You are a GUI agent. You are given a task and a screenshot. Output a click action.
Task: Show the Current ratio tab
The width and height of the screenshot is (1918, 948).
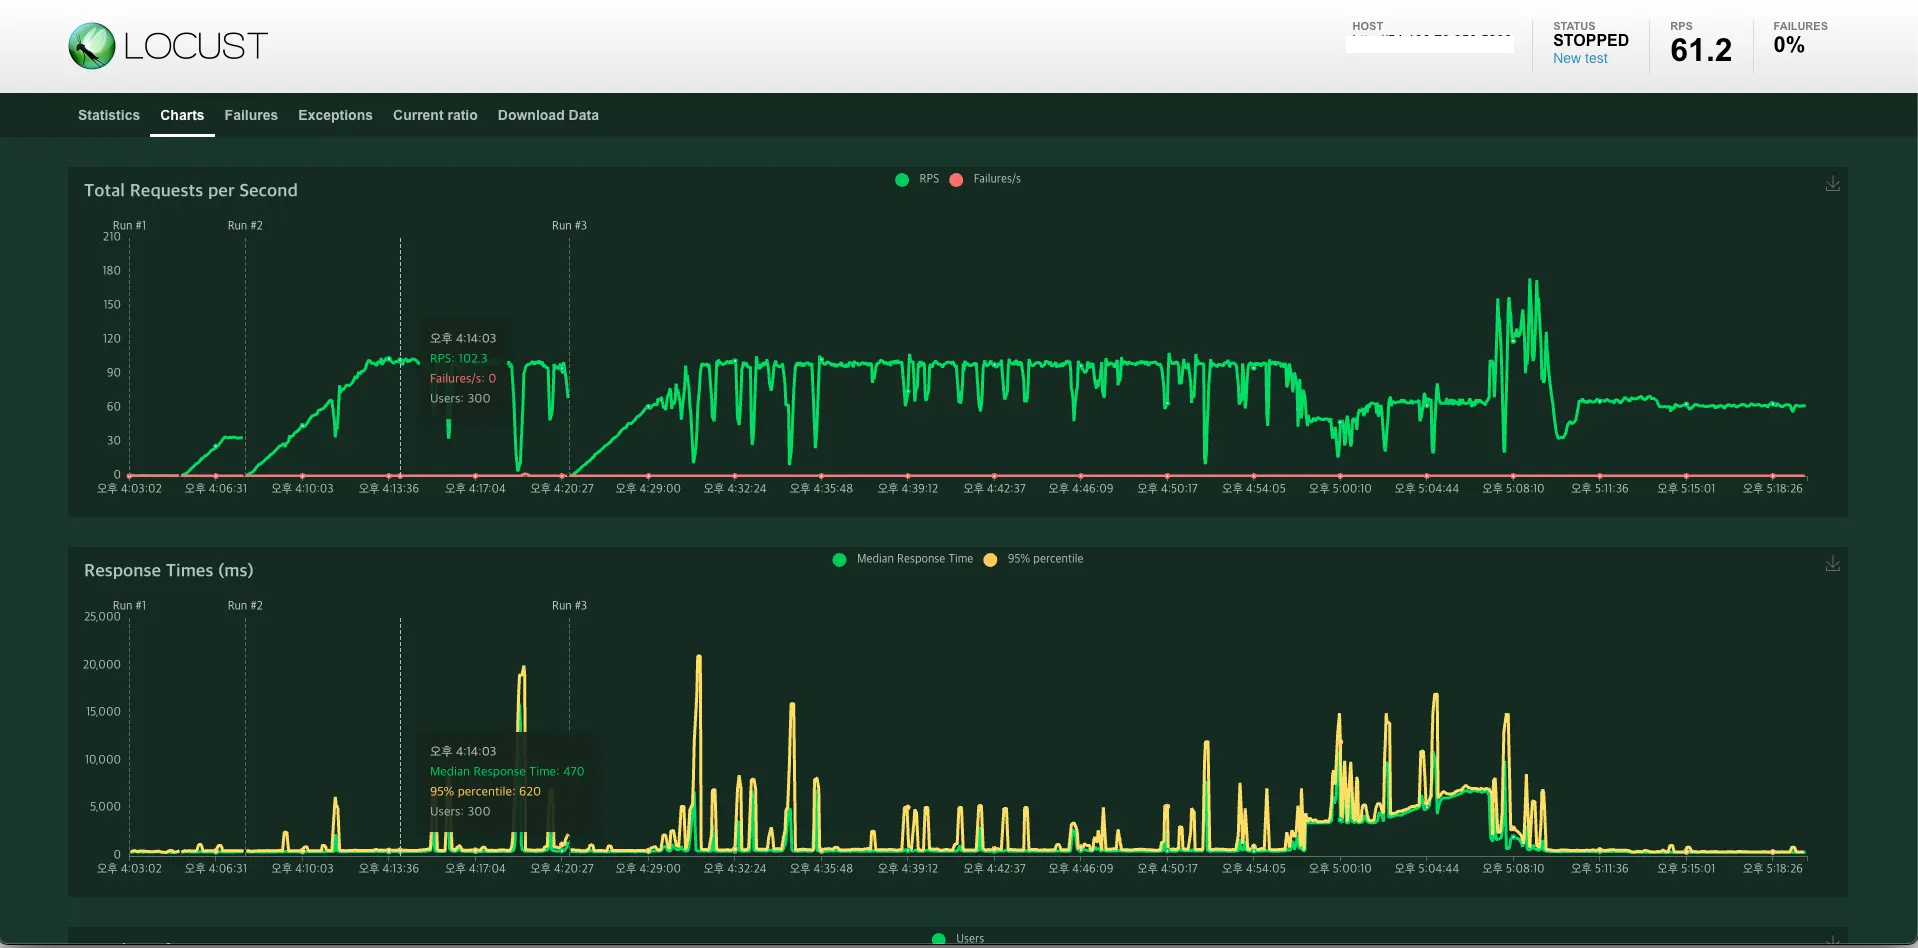click(435, 115)
